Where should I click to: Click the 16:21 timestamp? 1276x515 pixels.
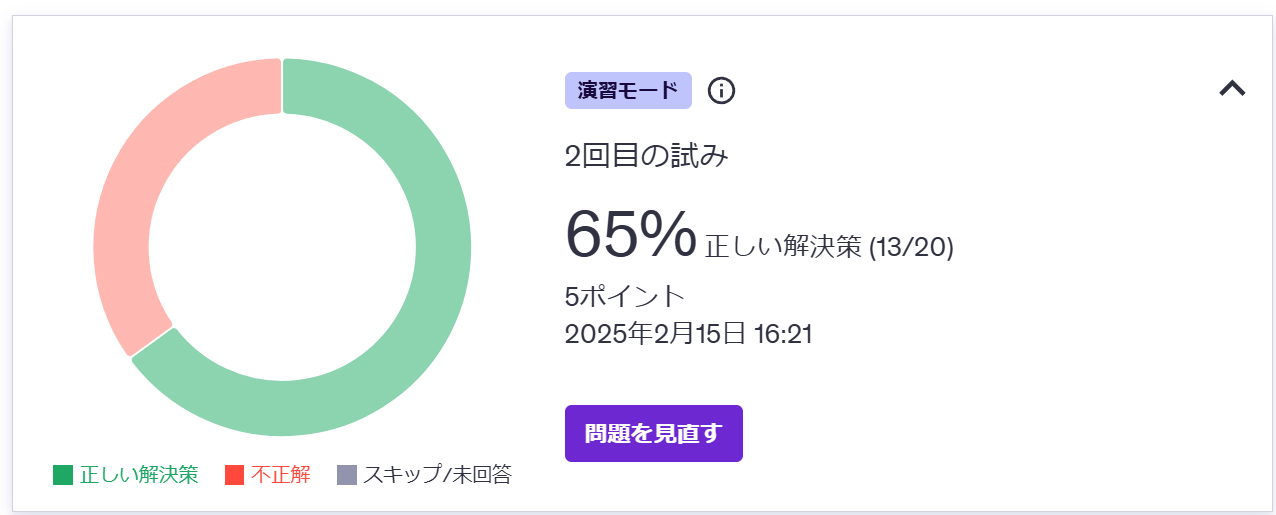coord(782,333)
